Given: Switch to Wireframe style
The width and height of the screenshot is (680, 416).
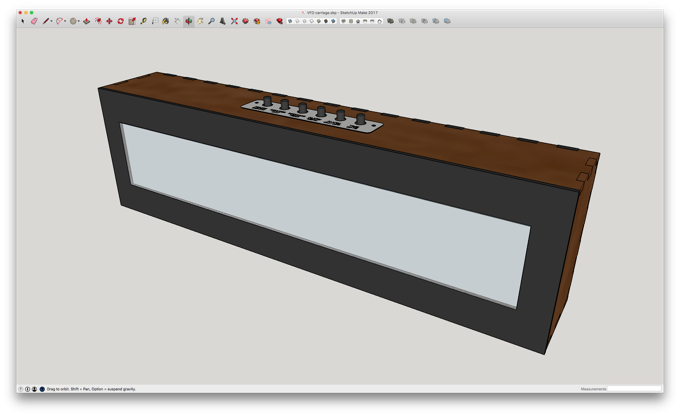Looking at the screenshot, I should [x=304, y=21].
